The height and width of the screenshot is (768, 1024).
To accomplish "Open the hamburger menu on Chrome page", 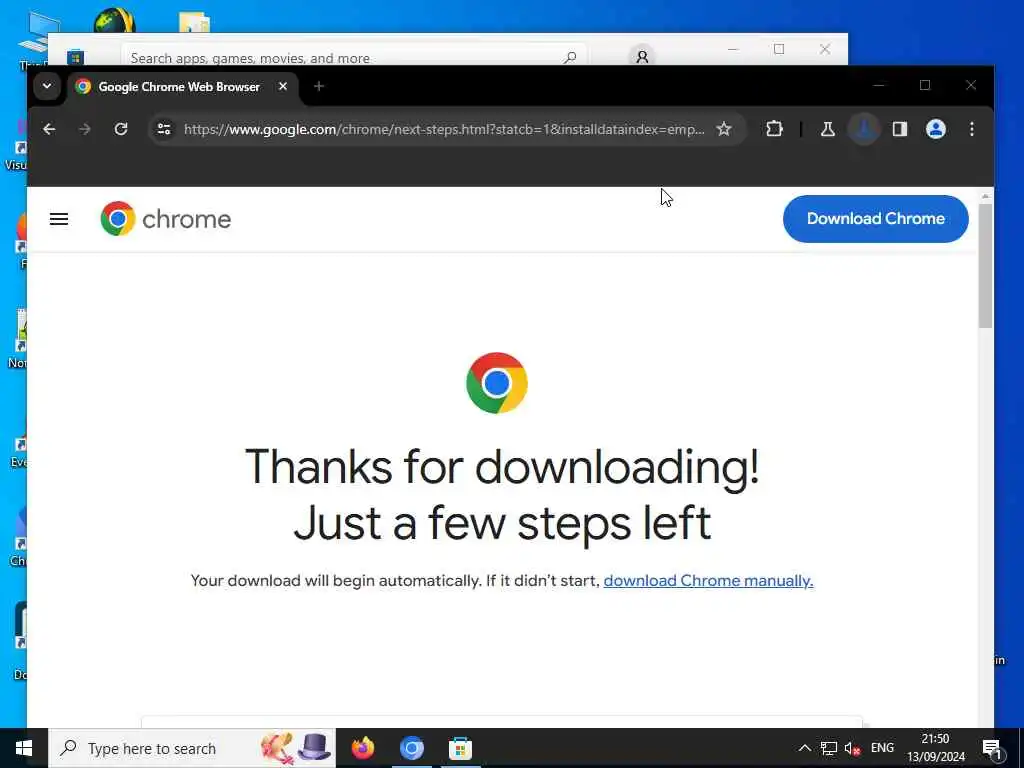I will click(x=59, y=219).
